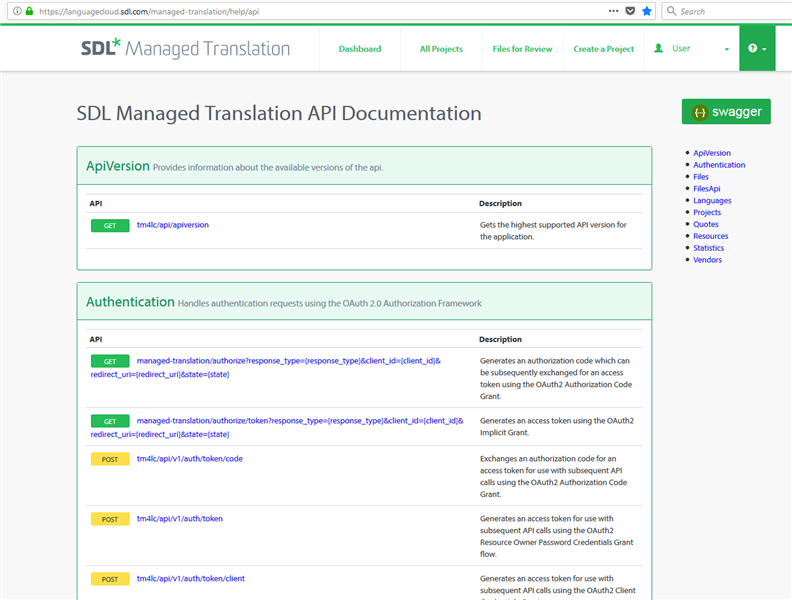Image resolution: width=792 pixels, height=600 pixels.
Task: Click 'Generates an authorization code' description text
Action: [556, 378]
